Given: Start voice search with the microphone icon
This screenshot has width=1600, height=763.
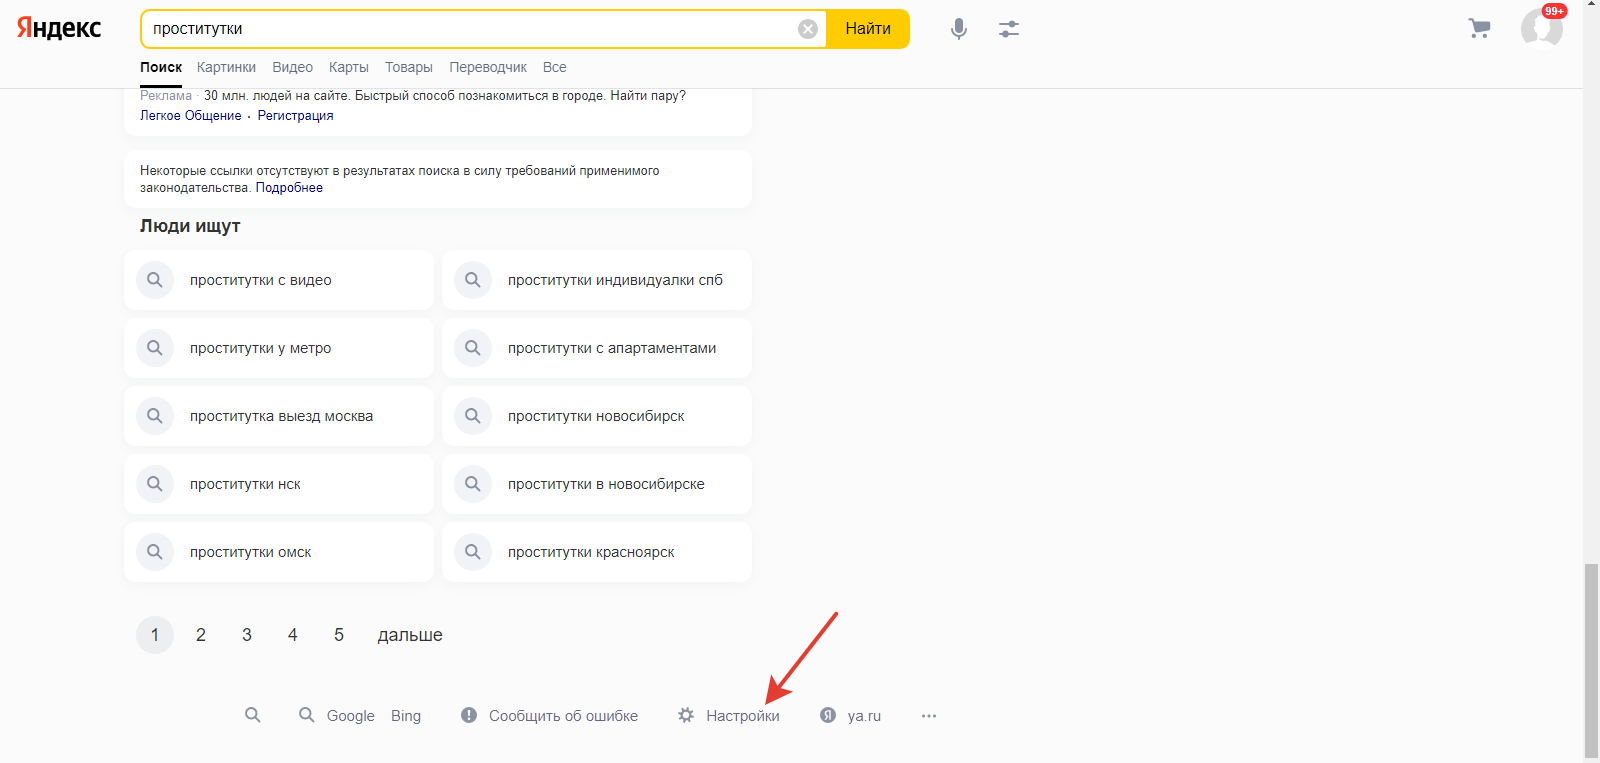Looking at the screenshot, I should pos(958,29).
